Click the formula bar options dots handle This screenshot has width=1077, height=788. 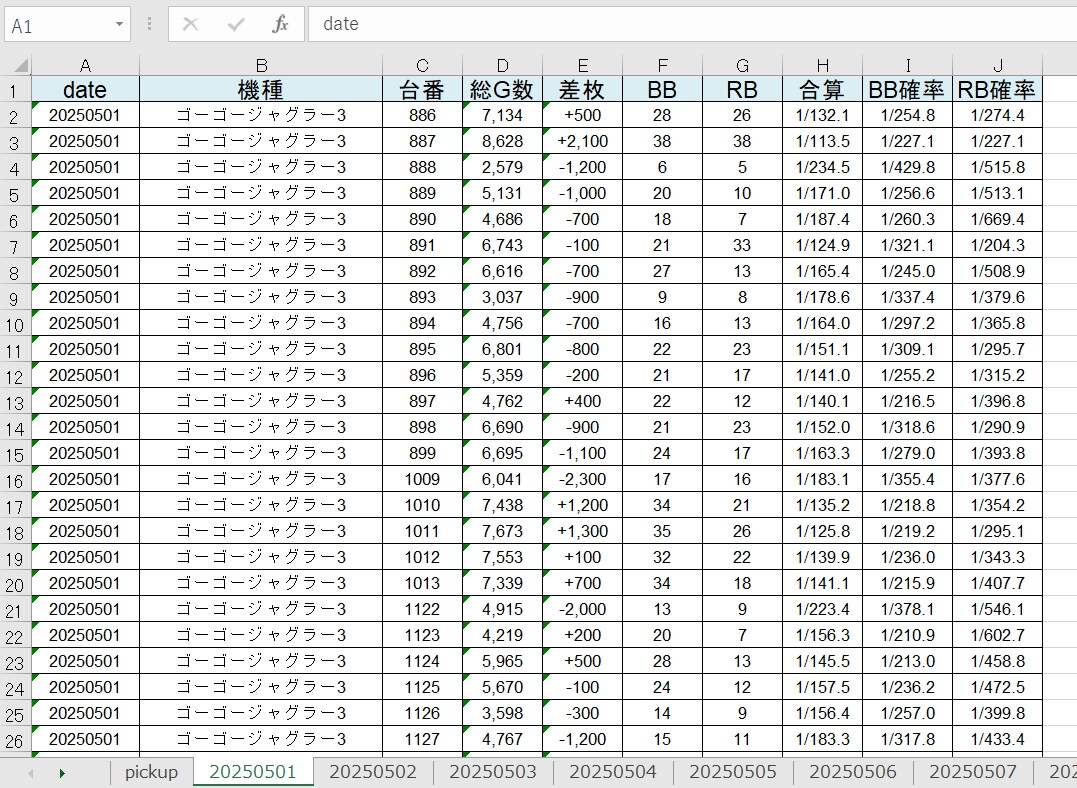(149, 25)
